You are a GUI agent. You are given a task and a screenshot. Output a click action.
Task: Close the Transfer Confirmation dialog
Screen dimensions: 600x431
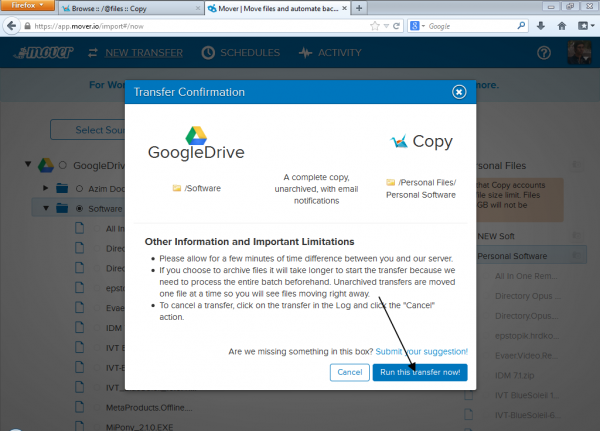[459, 92]
